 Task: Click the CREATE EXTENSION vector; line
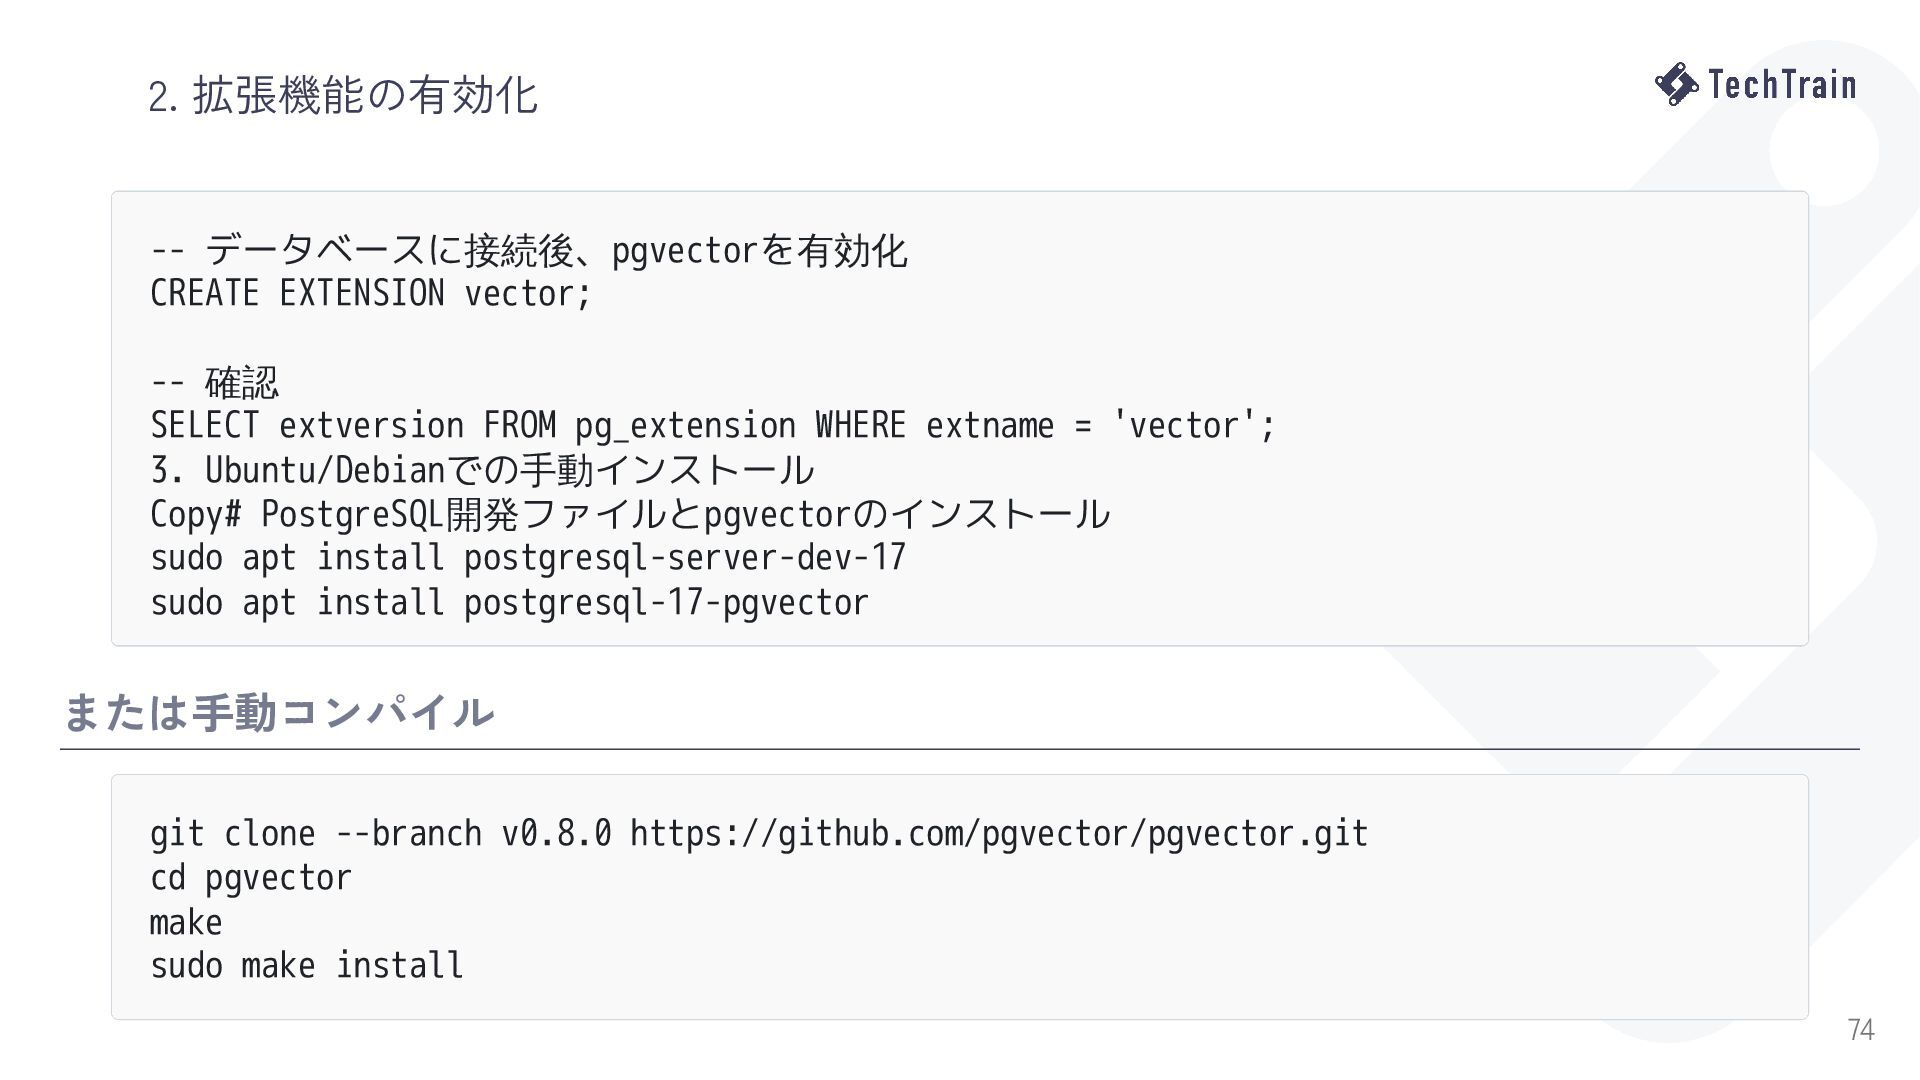click(x=371, y=294)
